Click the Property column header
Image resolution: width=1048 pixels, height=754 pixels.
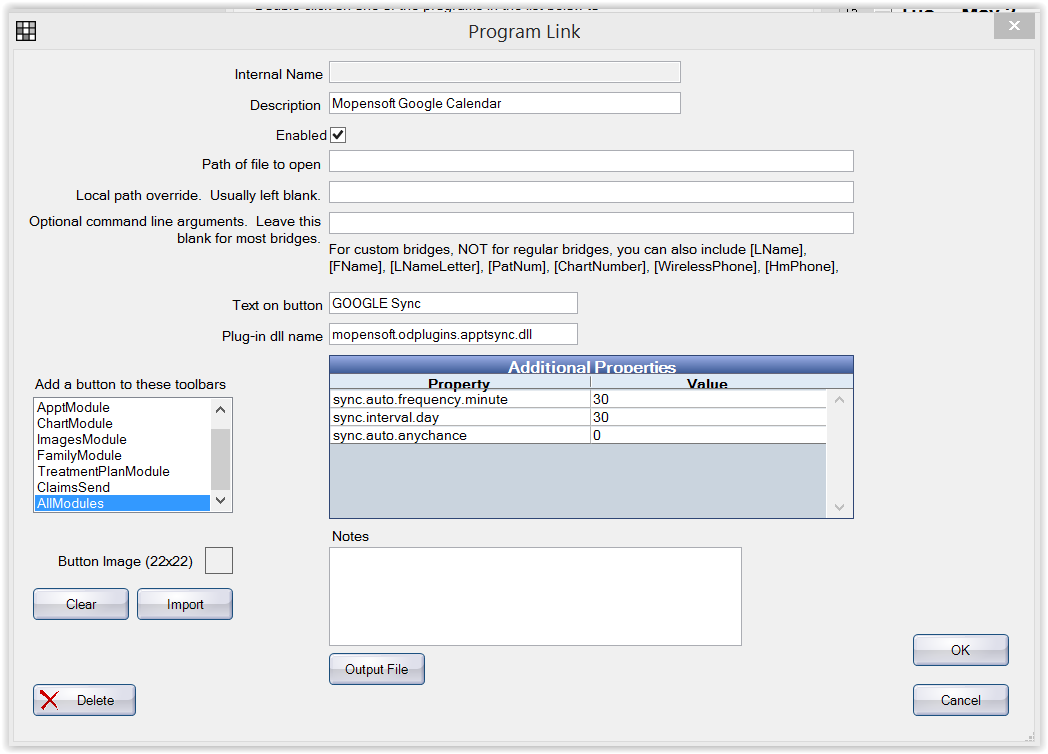[x=459, y=382]
